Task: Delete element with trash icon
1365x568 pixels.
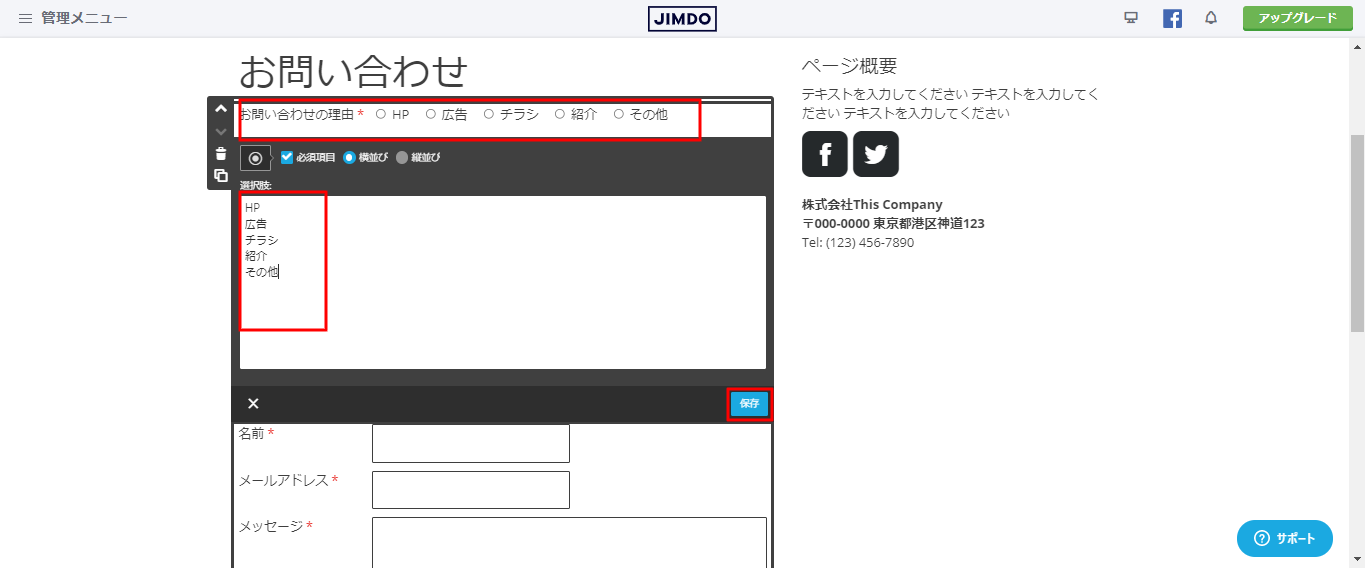Action: click(221, 153)
